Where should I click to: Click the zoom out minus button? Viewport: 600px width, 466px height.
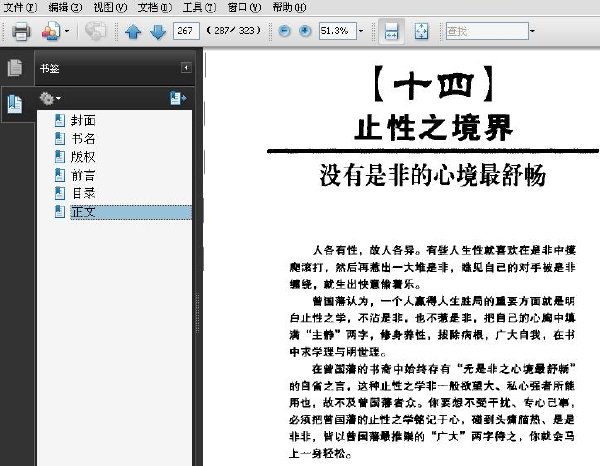click(284, 31)
